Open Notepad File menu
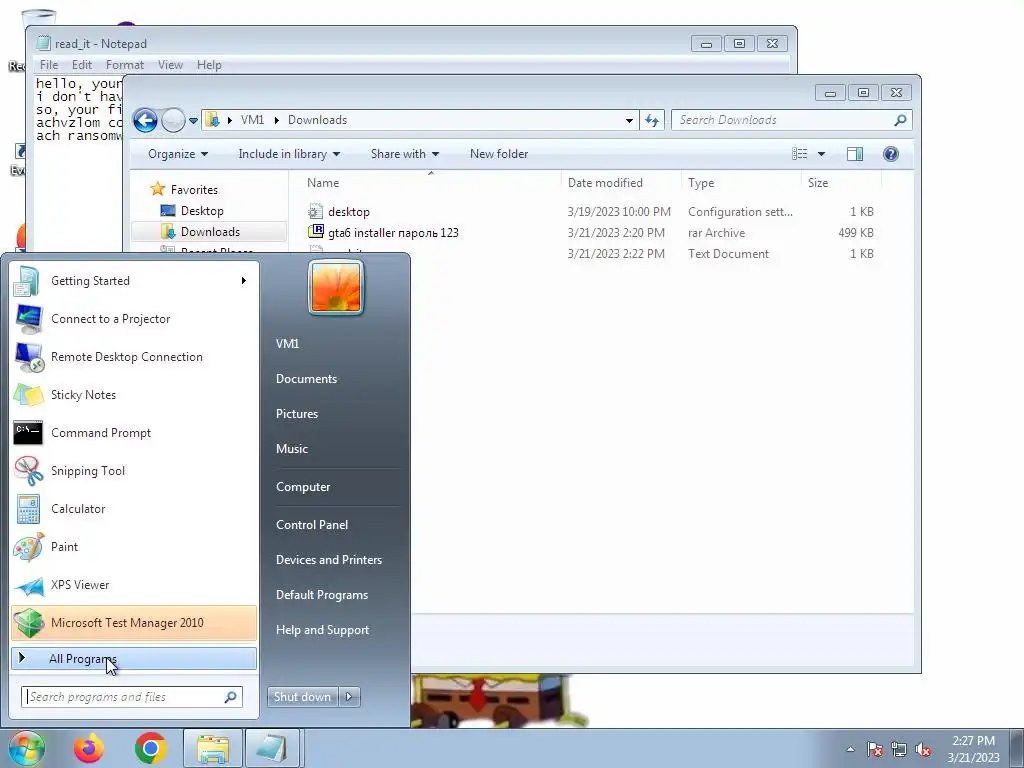The height and width of the screenshot is (768, 1024). point(49,65)
